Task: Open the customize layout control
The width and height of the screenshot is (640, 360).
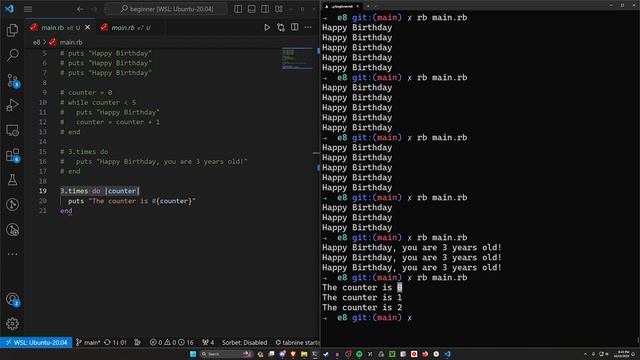Action: pyautogui.click(x=279, y=9)
